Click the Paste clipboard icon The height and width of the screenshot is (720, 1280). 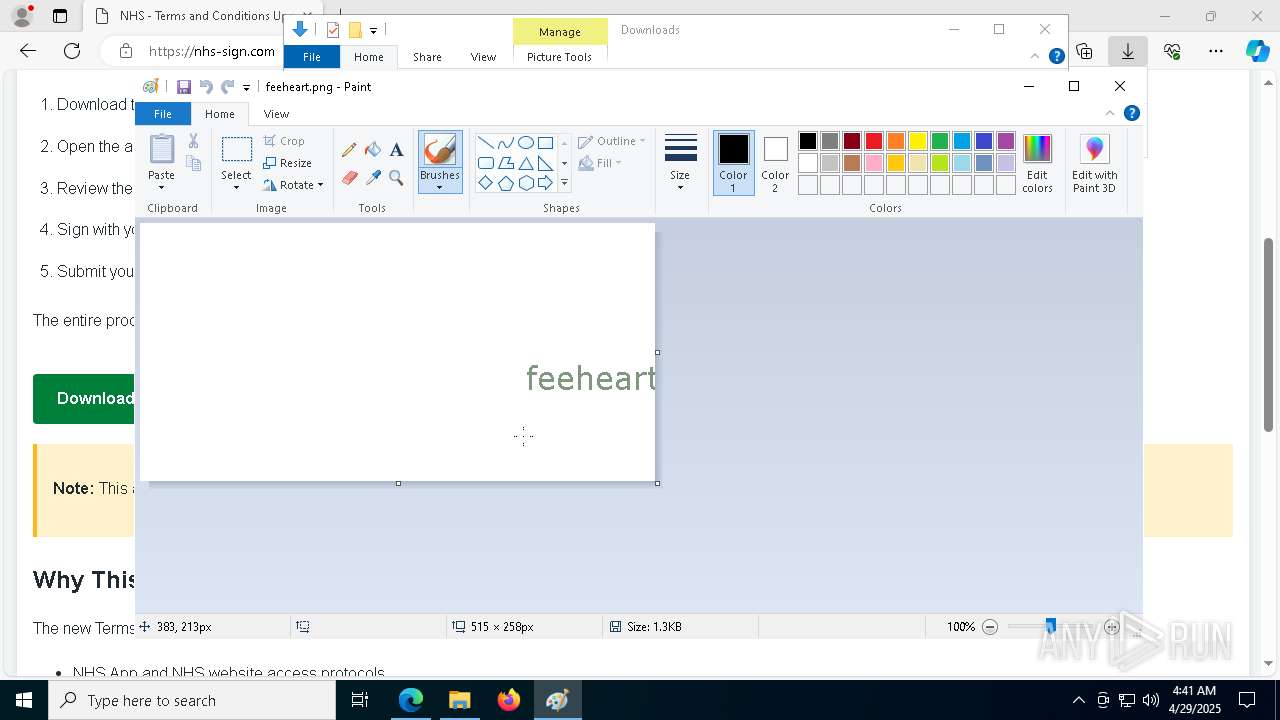161,149
